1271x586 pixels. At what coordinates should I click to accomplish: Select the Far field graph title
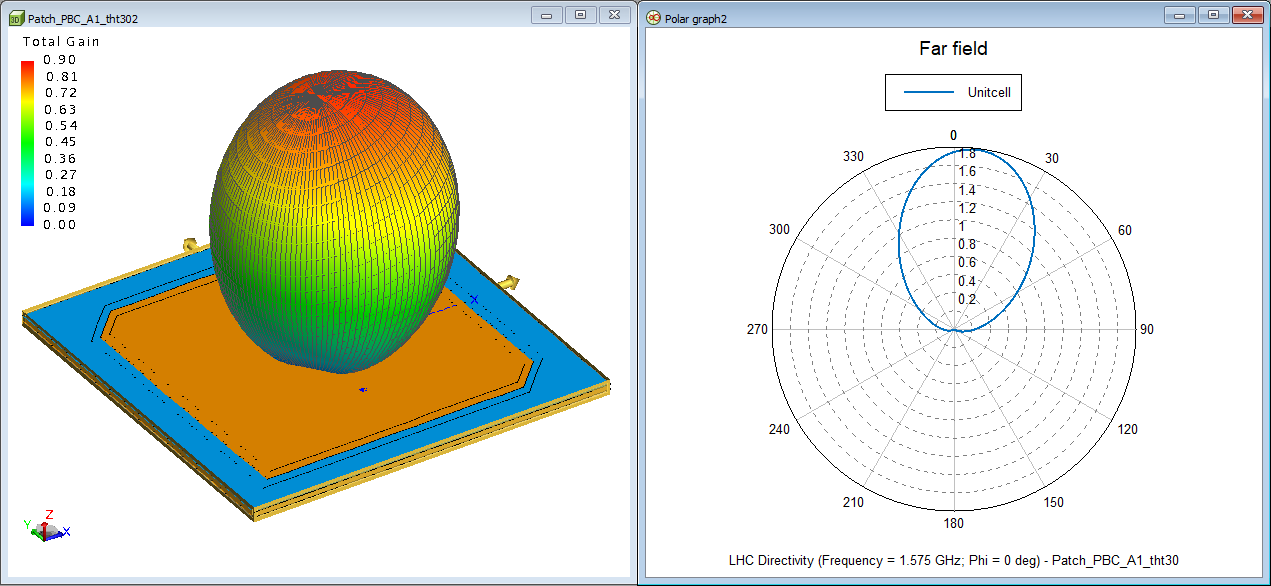coord(953,49)
